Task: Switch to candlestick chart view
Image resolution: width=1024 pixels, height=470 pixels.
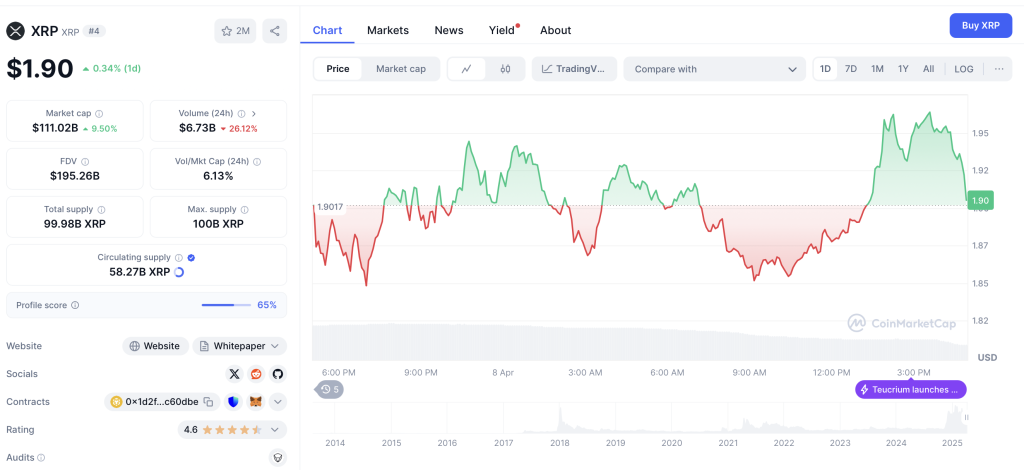Action: point(505,69)
